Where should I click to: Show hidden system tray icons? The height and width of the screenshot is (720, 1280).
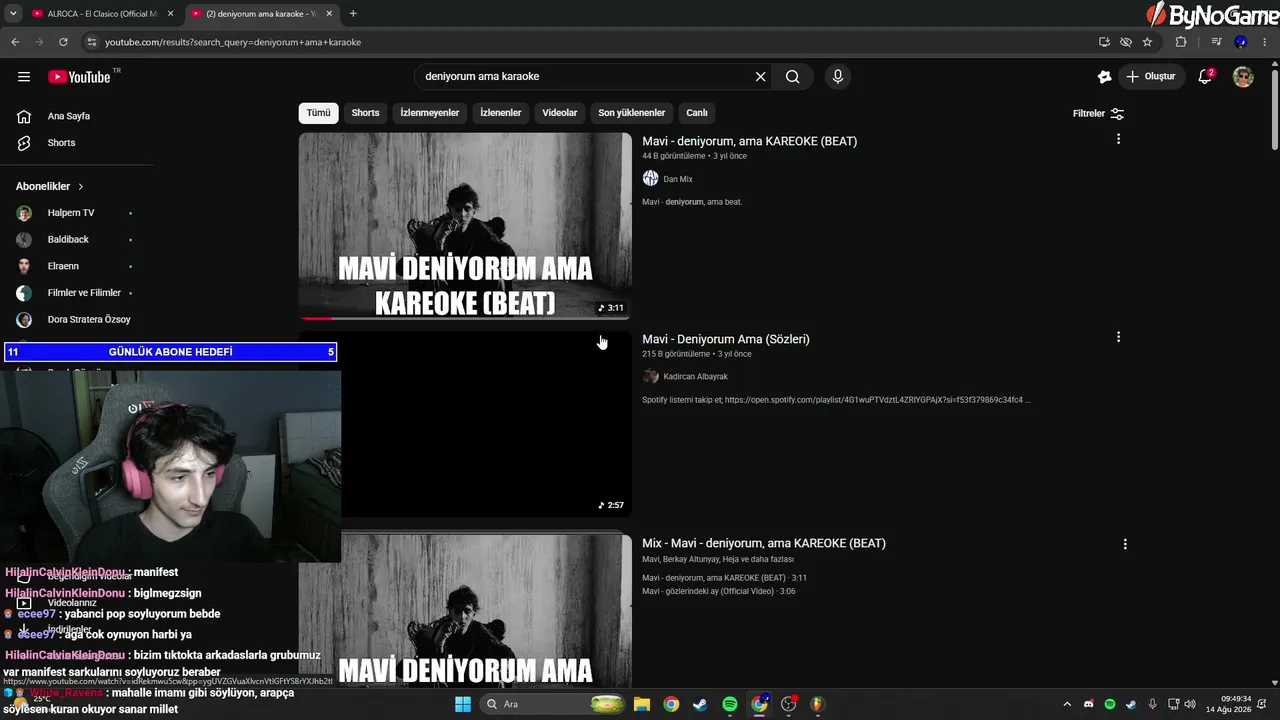coord(1066,704)
